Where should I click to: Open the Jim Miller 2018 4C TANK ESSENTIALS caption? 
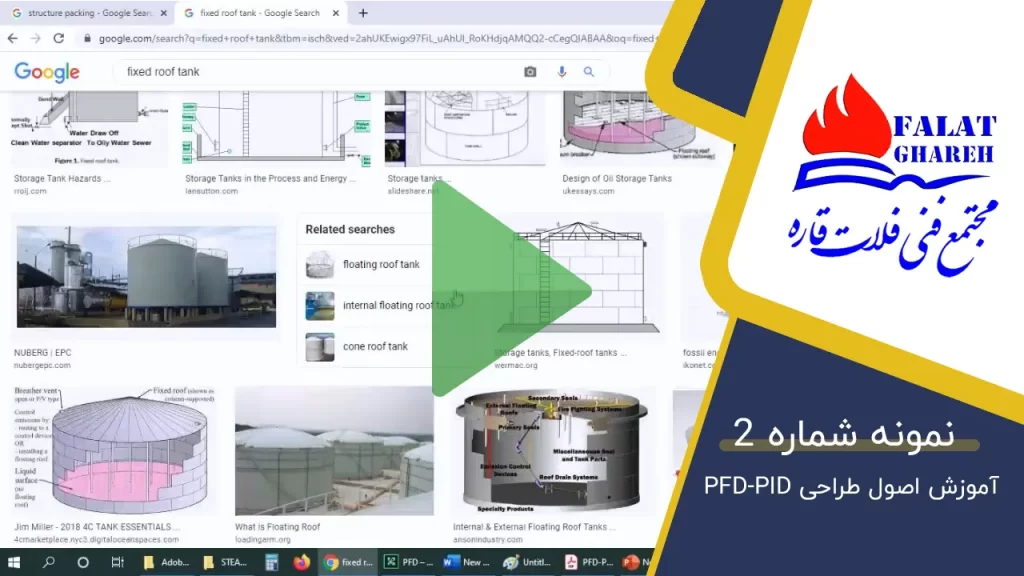[x=97, y=526]
